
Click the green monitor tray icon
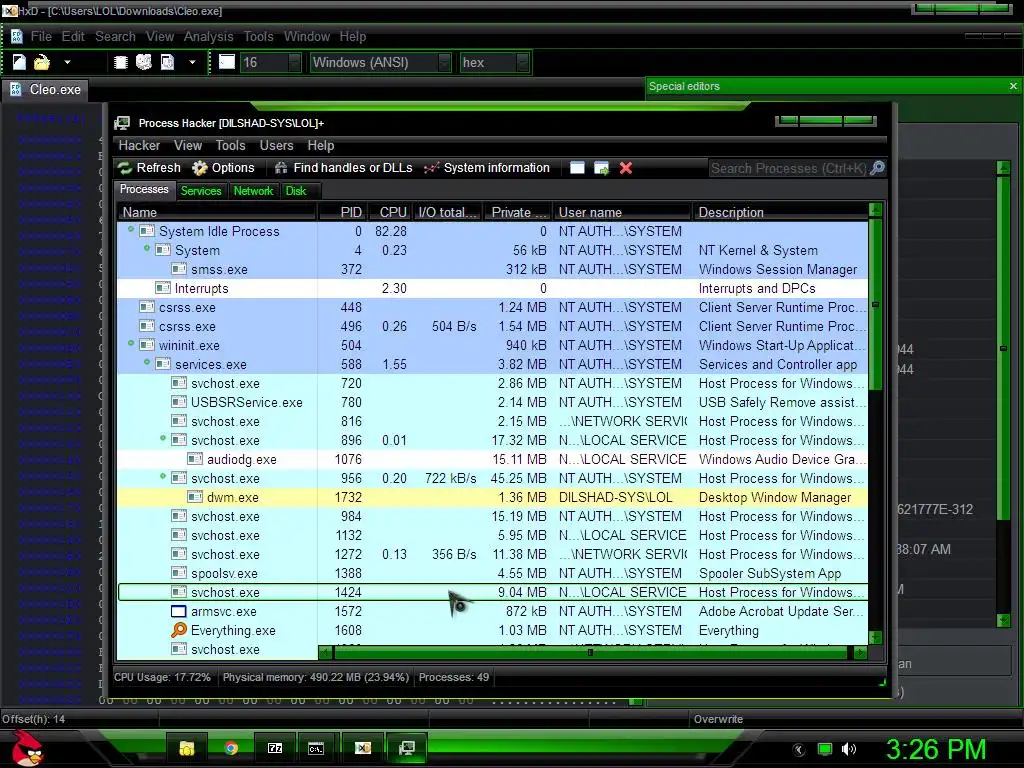pyautogui.click(x=825, y=749)
